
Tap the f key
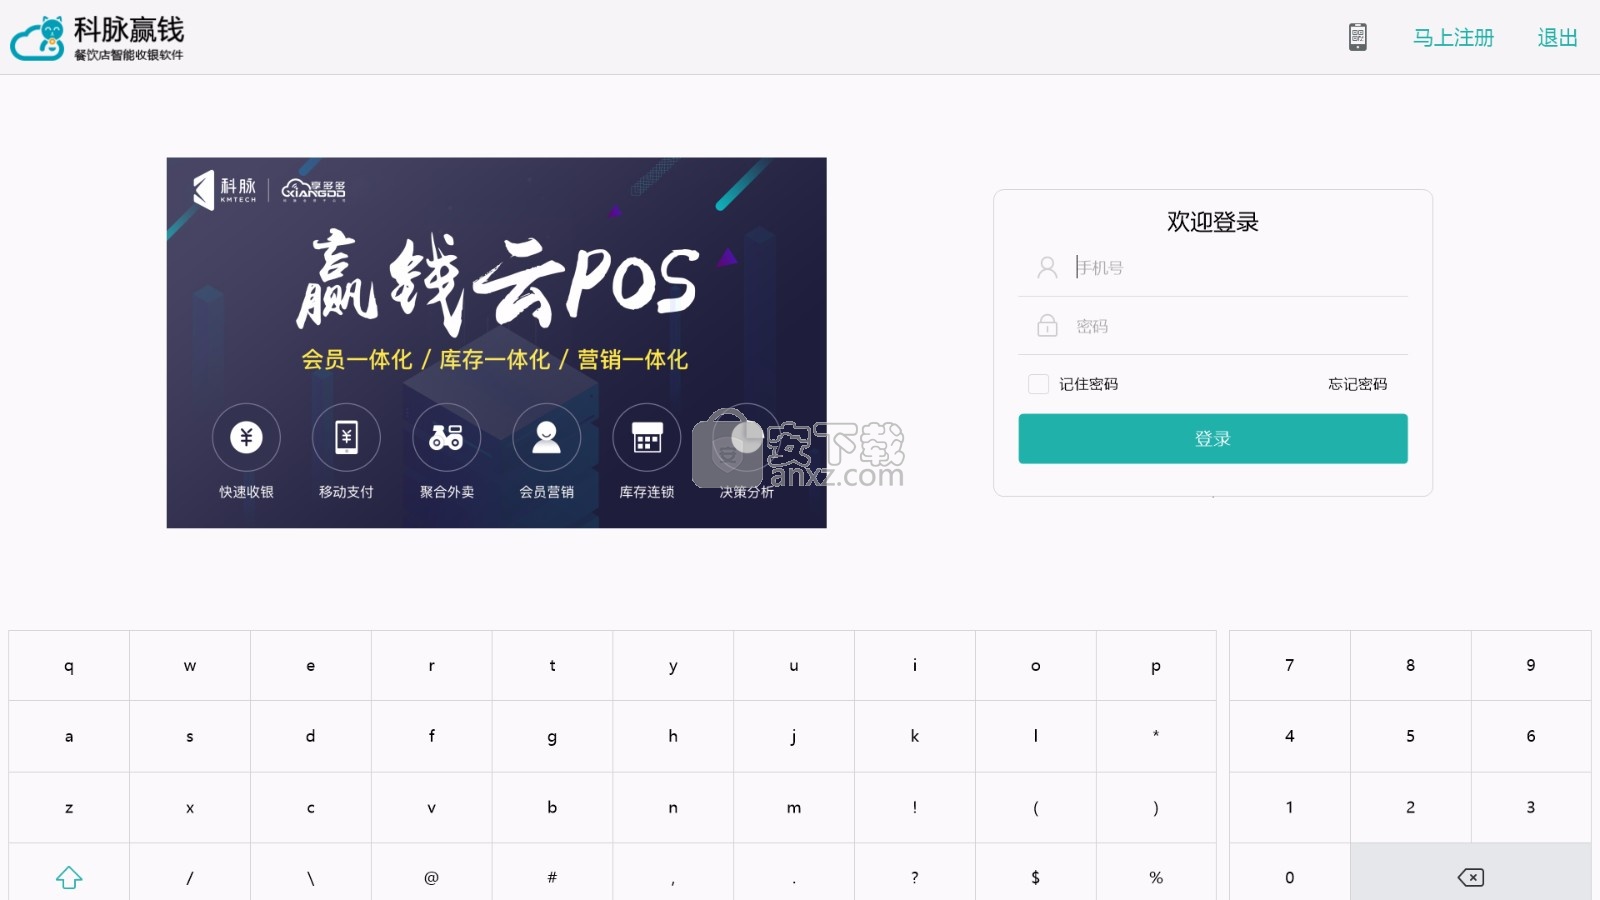pyautogui.click(x=432, y=736)
